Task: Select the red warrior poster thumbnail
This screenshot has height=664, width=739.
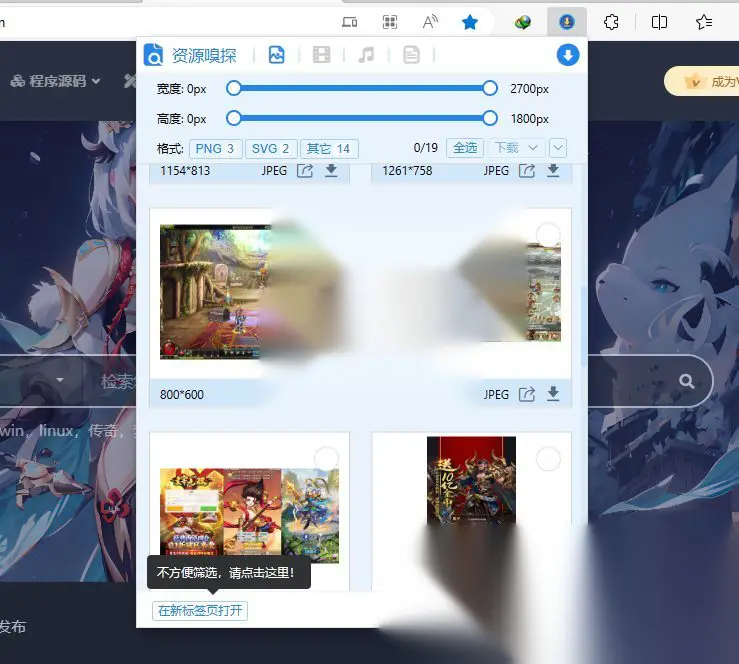Action: point(471,480)
